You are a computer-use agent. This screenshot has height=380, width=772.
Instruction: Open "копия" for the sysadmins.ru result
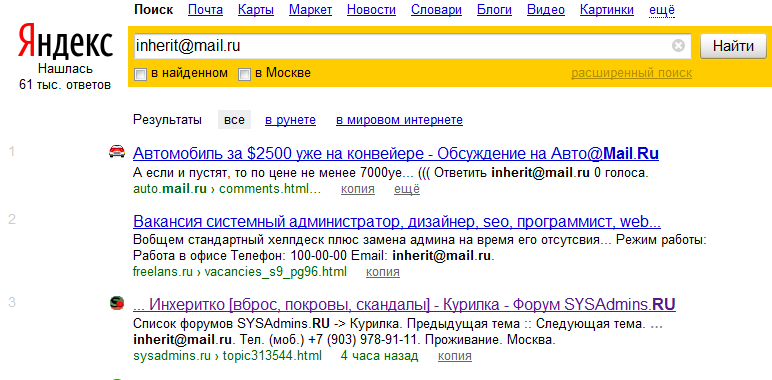454,356
